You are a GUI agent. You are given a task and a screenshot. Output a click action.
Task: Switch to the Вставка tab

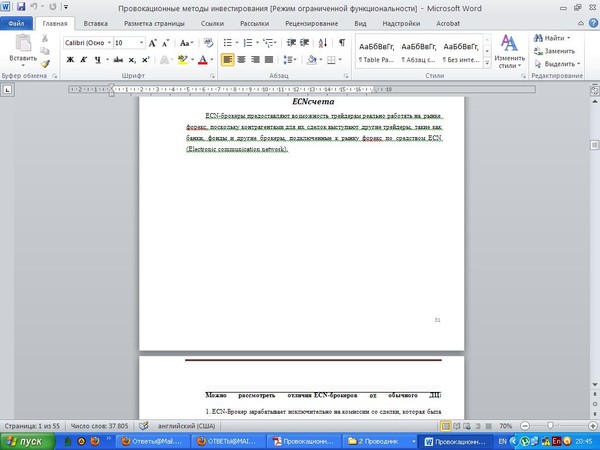95,23
